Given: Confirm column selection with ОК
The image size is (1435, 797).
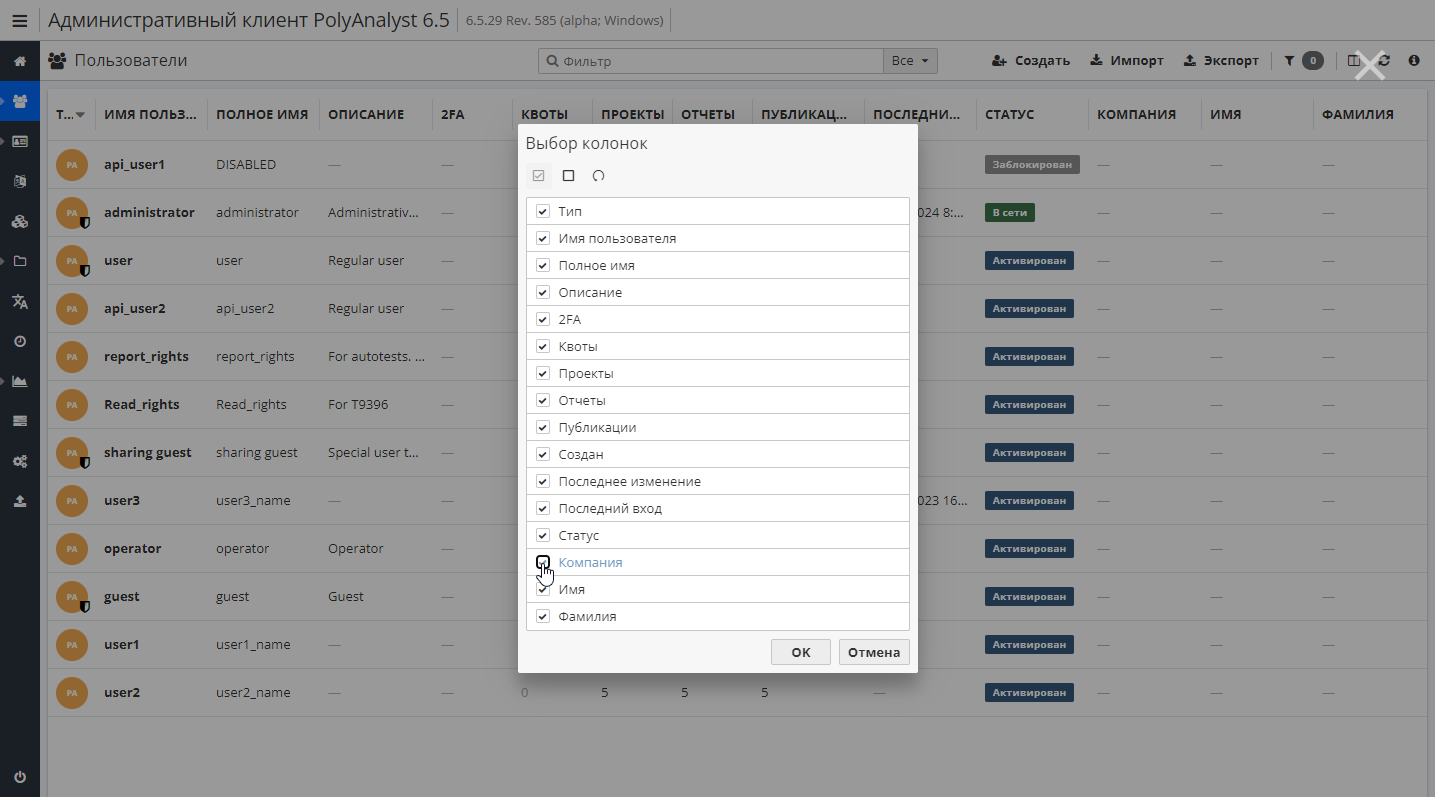Looking at the screenshot, I should click(801, 652).
